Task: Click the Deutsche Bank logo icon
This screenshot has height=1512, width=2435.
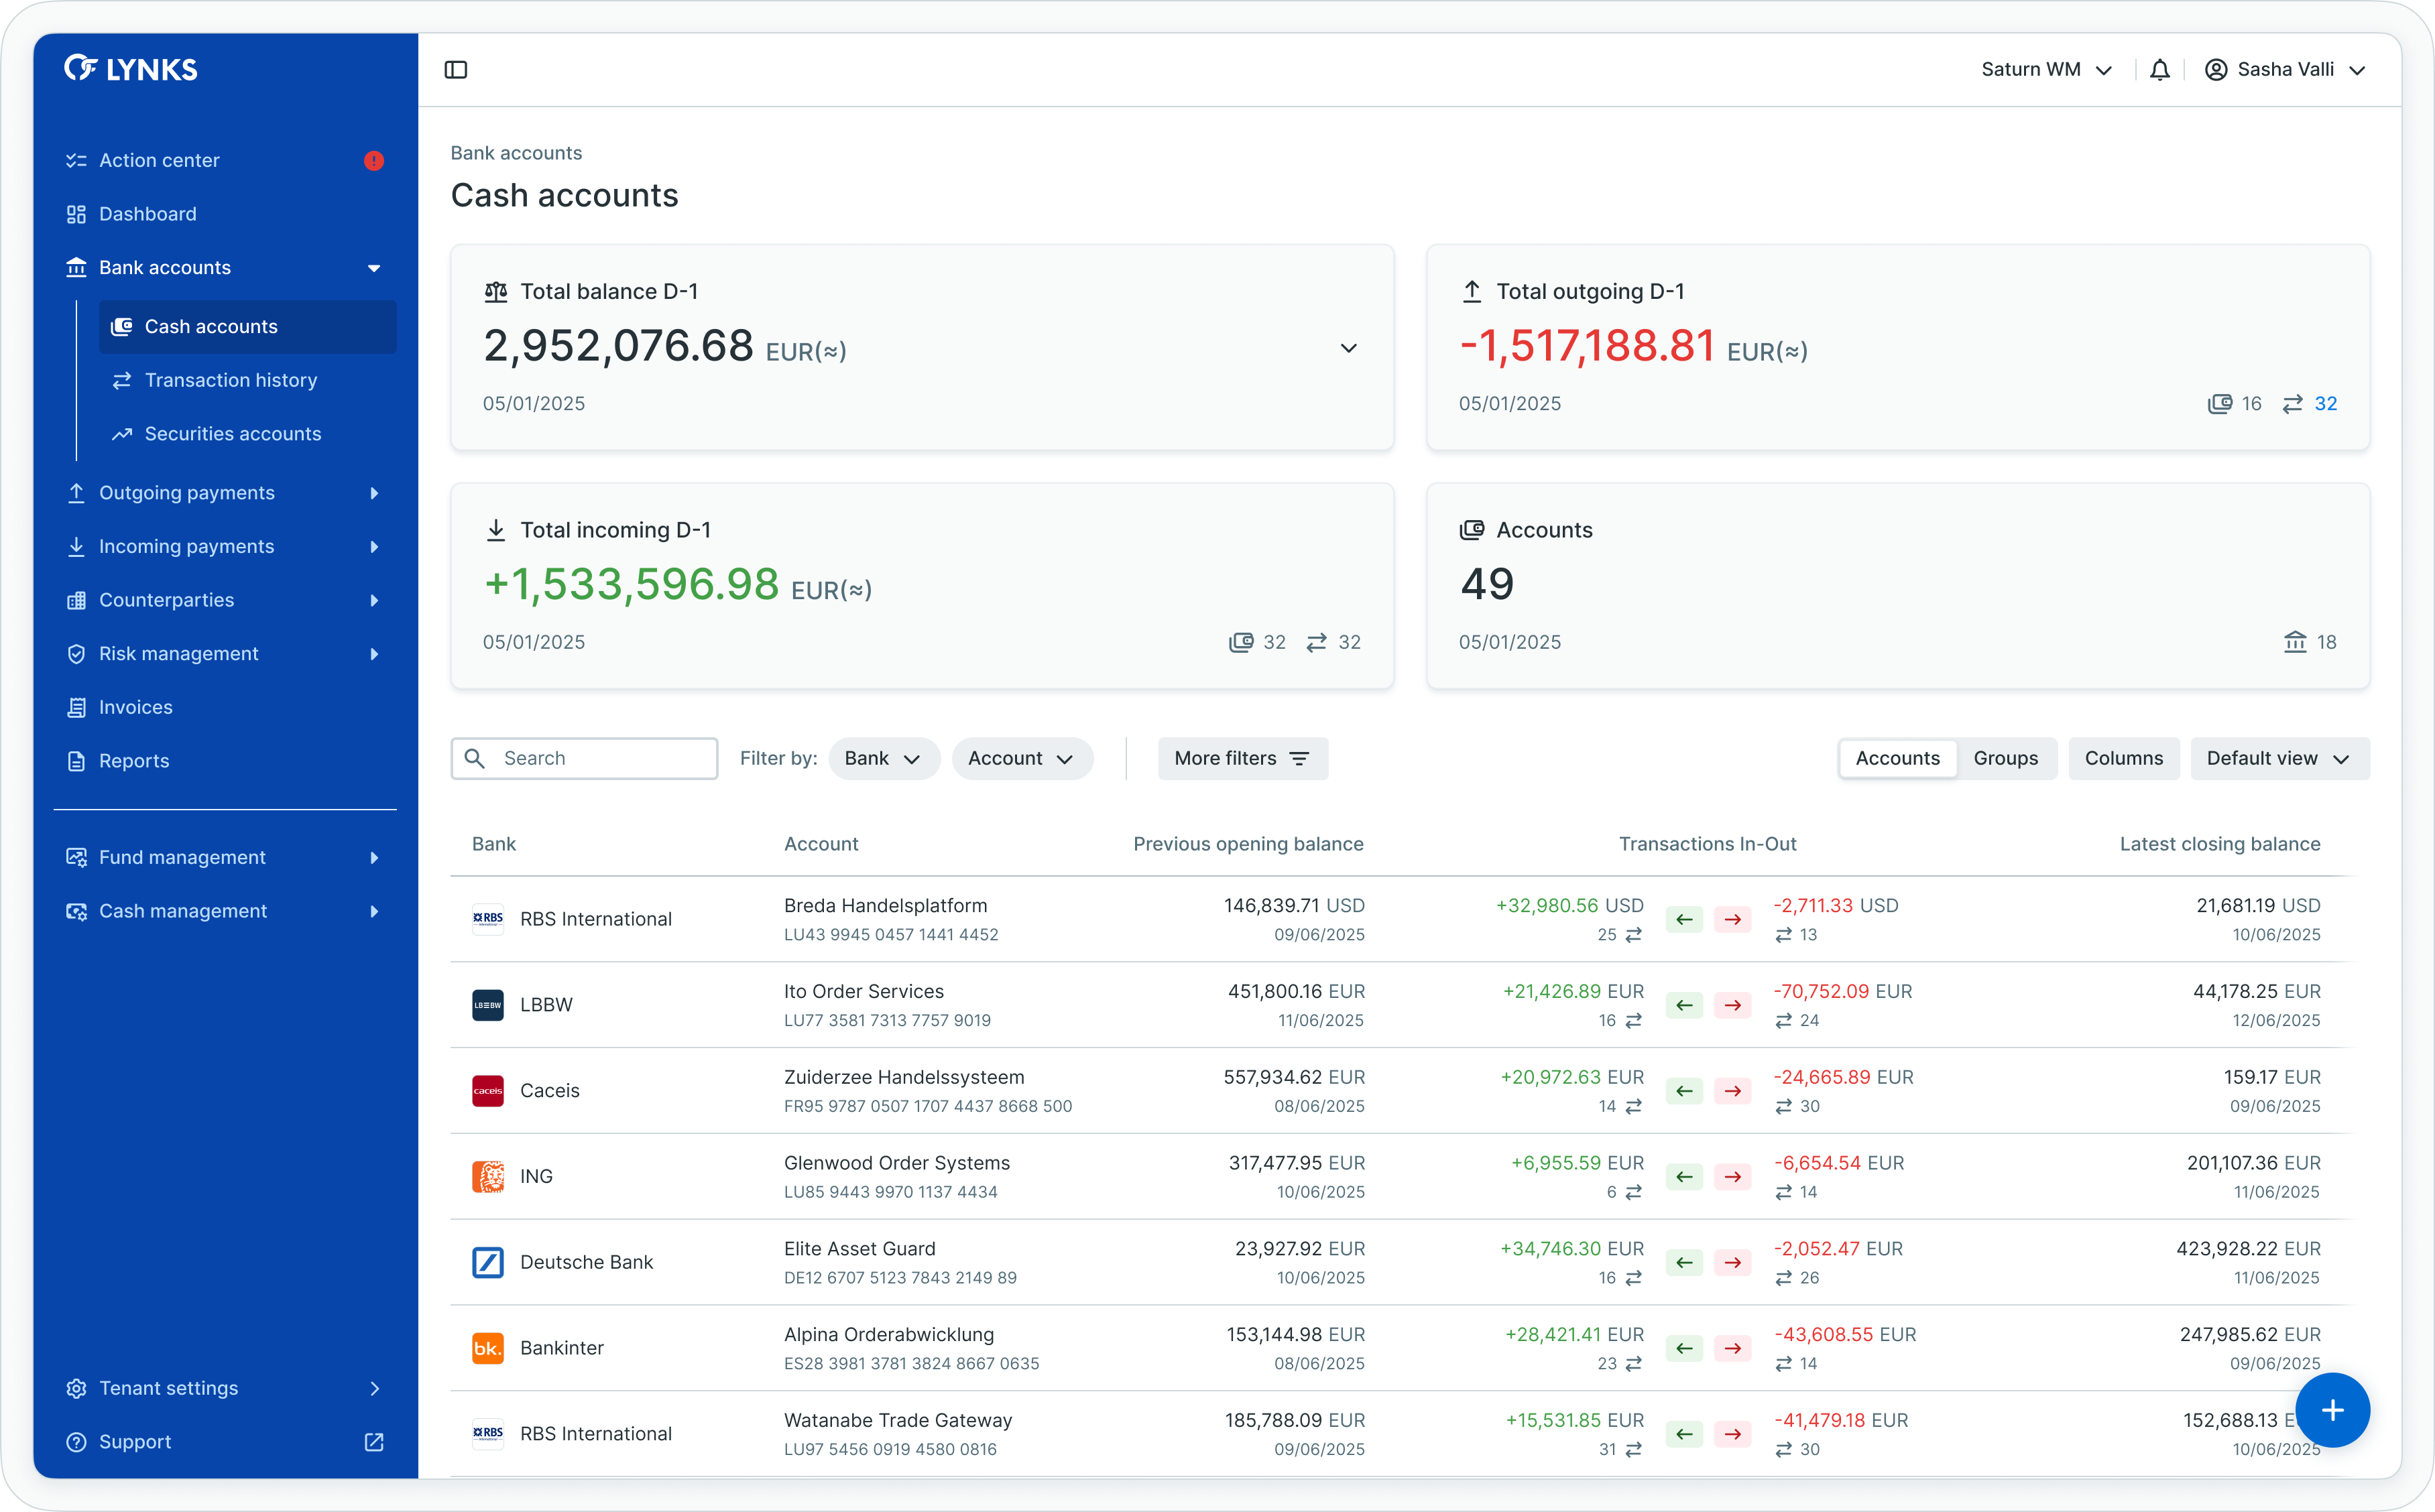Action: click(488, 1262)
